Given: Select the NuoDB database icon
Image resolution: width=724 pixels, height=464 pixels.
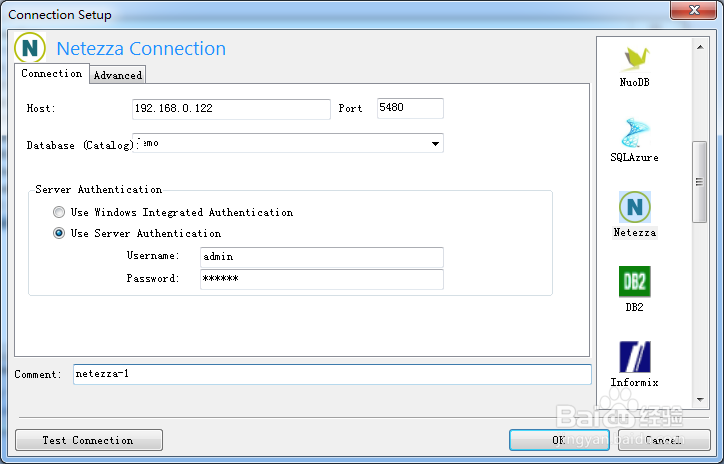Looking at the screenshot, I should [634, 58].
